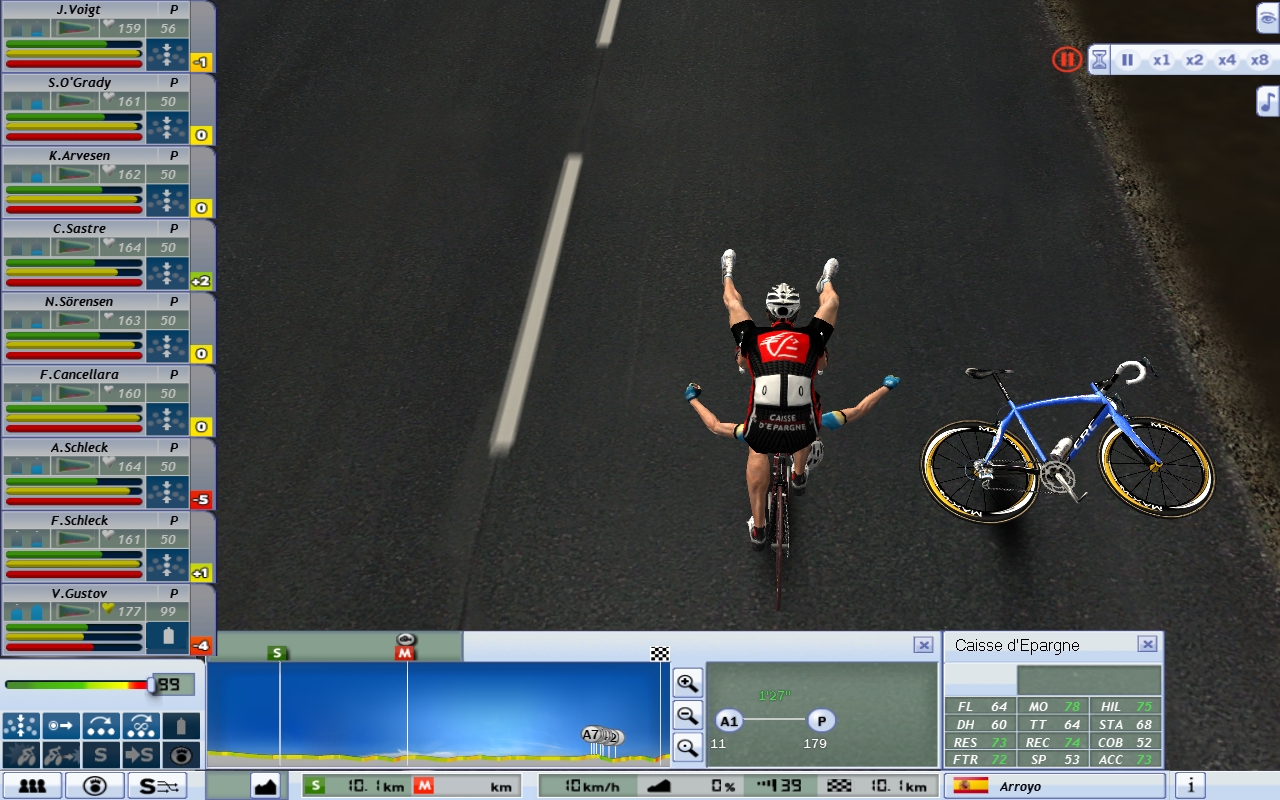Click the A1 group marker

(729, 721)
